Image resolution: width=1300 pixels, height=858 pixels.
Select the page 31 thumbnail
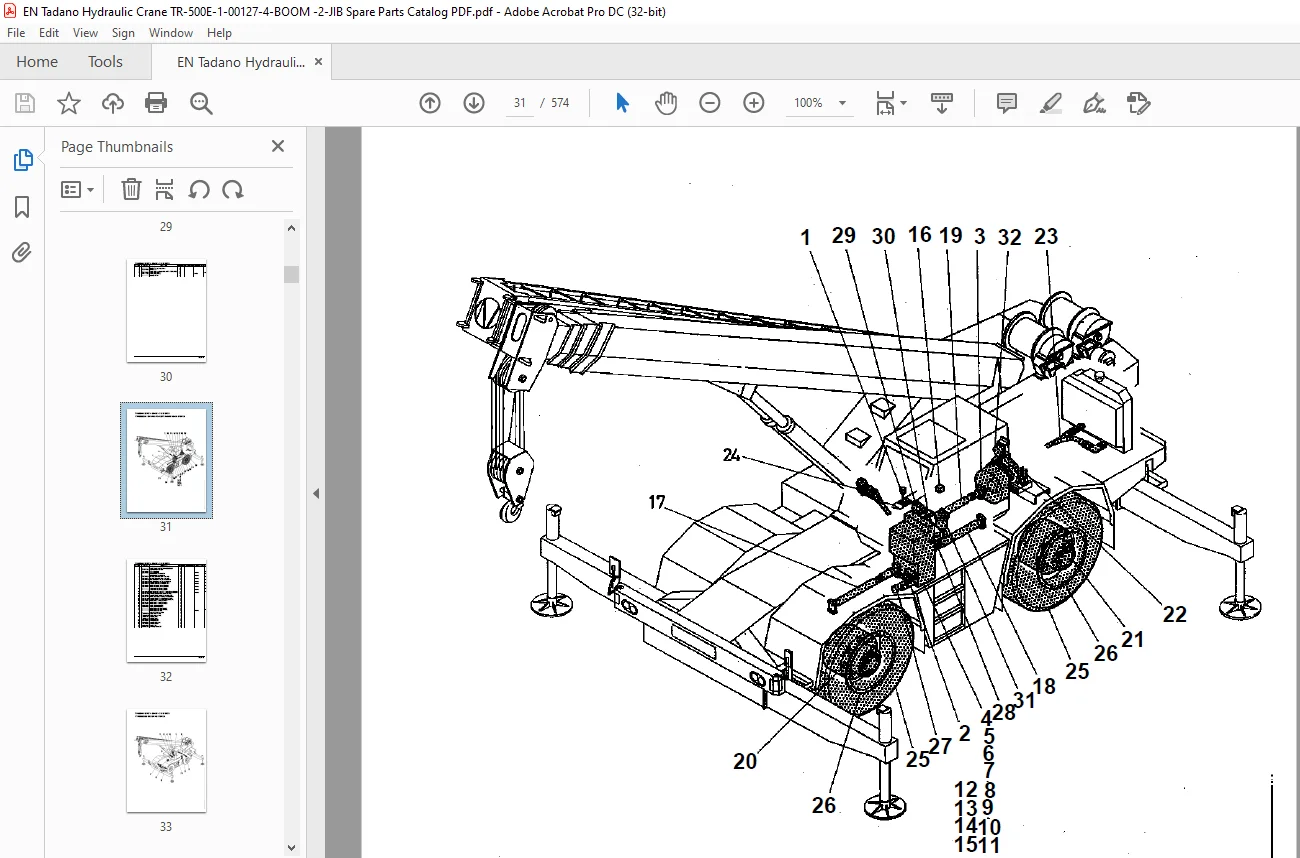(166, 460)
